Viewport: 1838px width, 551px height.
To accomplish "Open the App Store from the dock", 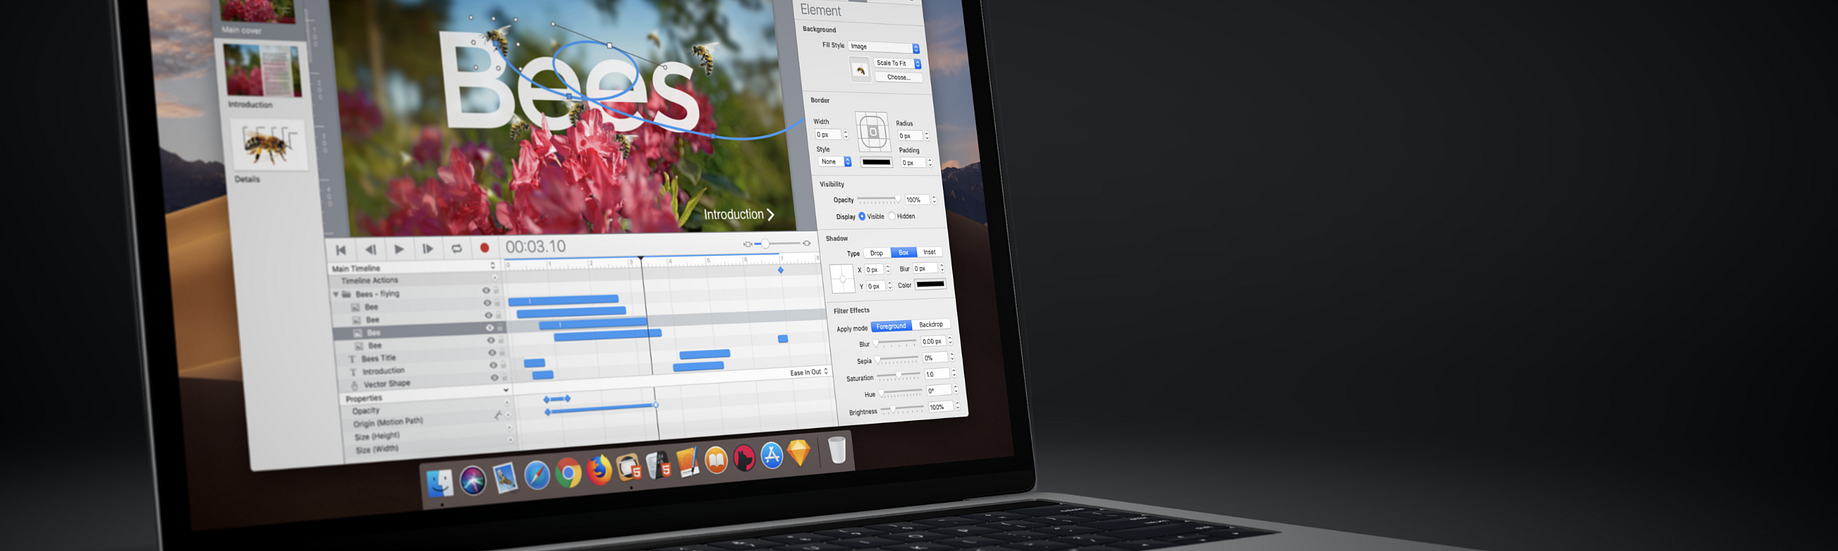I will point(771,456).
